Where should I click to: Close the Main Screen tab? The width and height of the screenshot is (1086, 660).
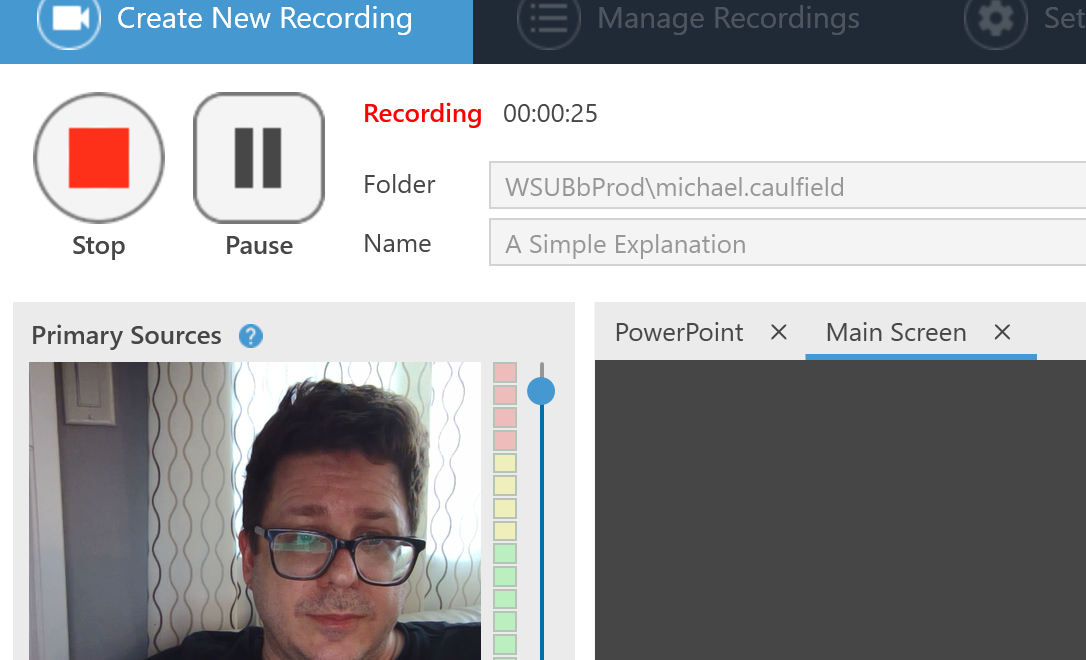tap(1002, 332)
